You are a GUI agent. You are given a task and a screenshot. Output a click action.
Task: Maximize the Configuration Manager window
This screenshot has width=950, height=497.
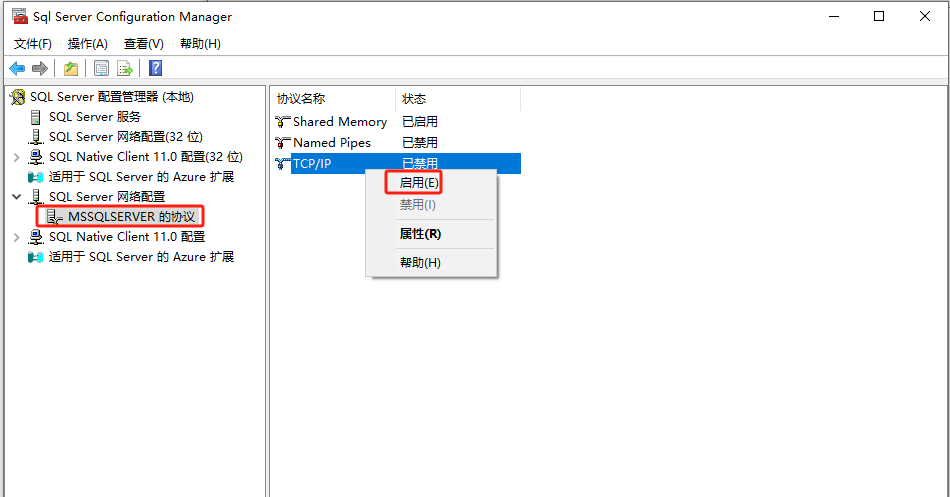coord(879,16)
